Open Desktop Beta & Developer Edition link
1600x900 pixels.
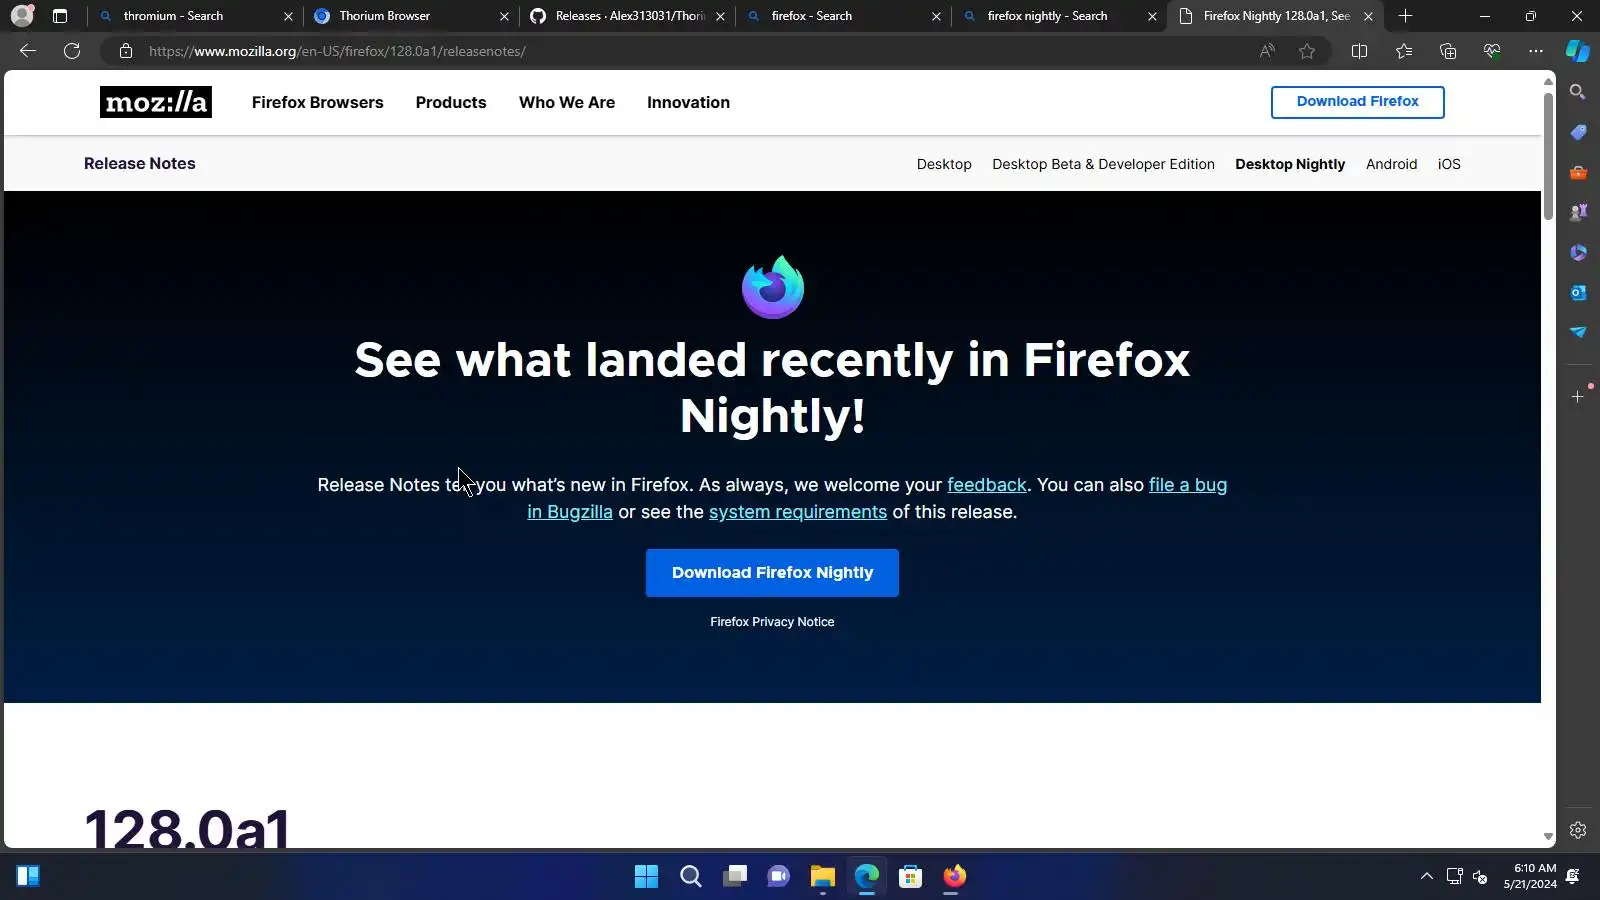point(1103,164)
